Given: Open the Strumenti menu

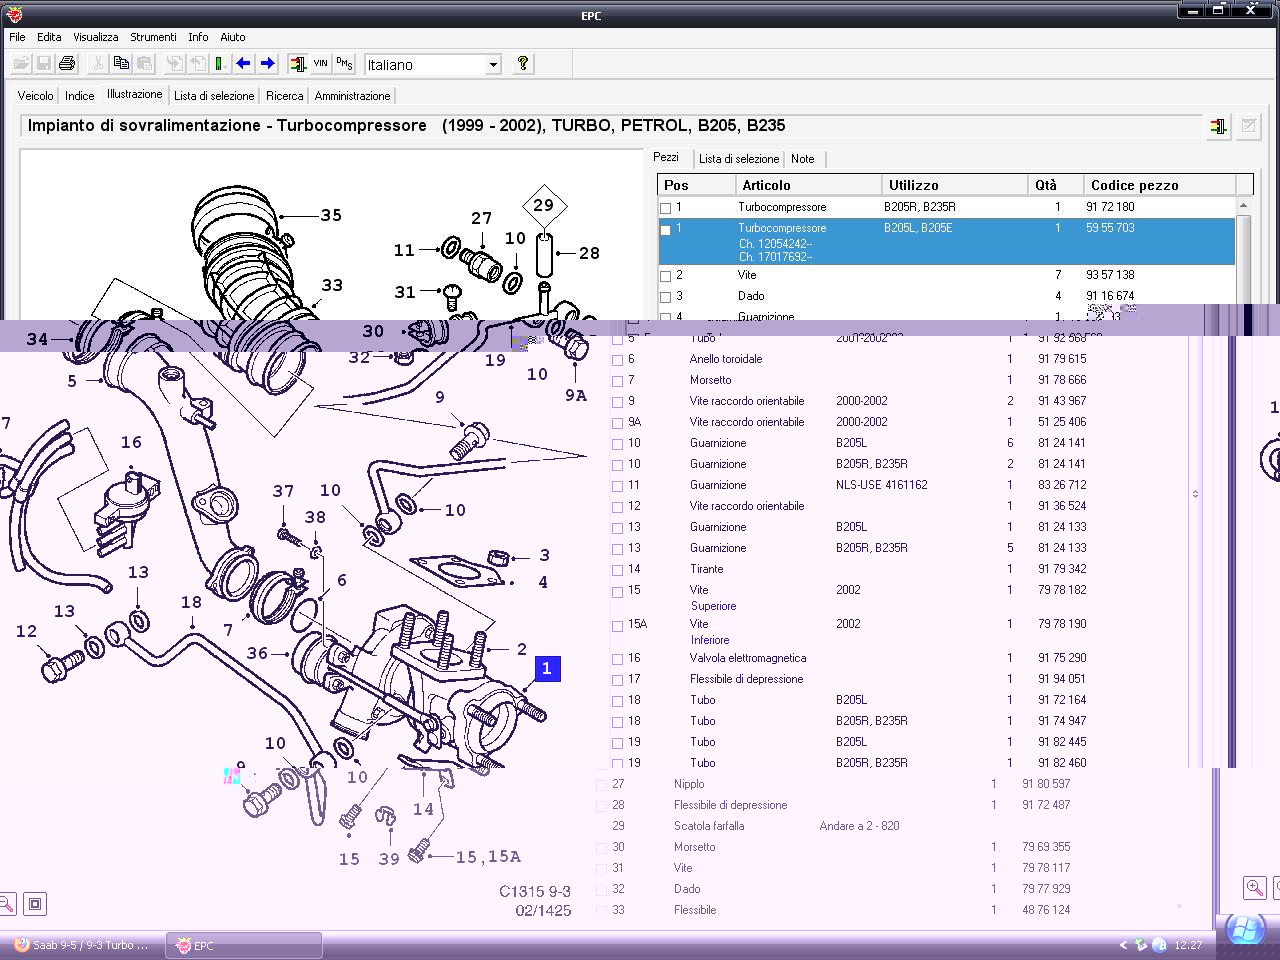Looking at the screenshot, I should (153, 37).
